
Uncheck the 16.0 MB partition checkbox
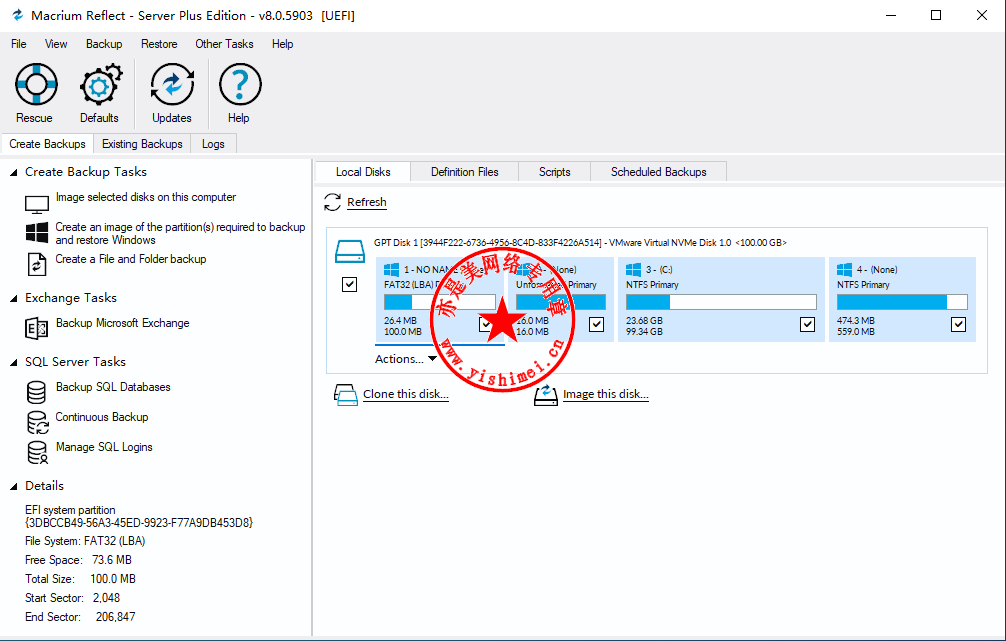coord(597,325)
